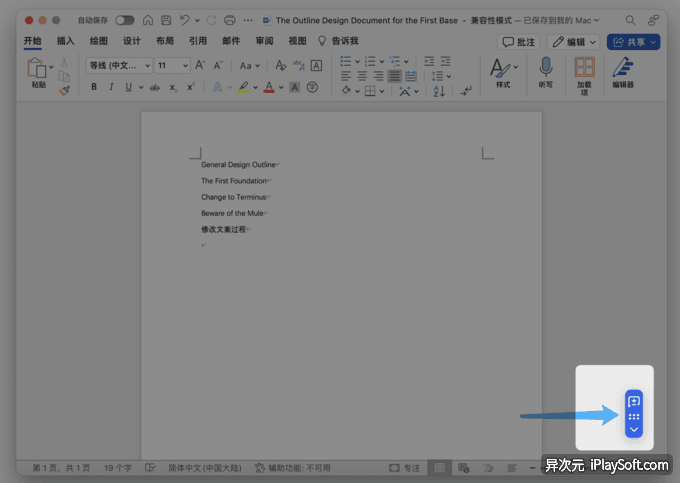Switch to the 引用 tab
This screenshot has height=483, width=680.
click(x=198, y=41)
